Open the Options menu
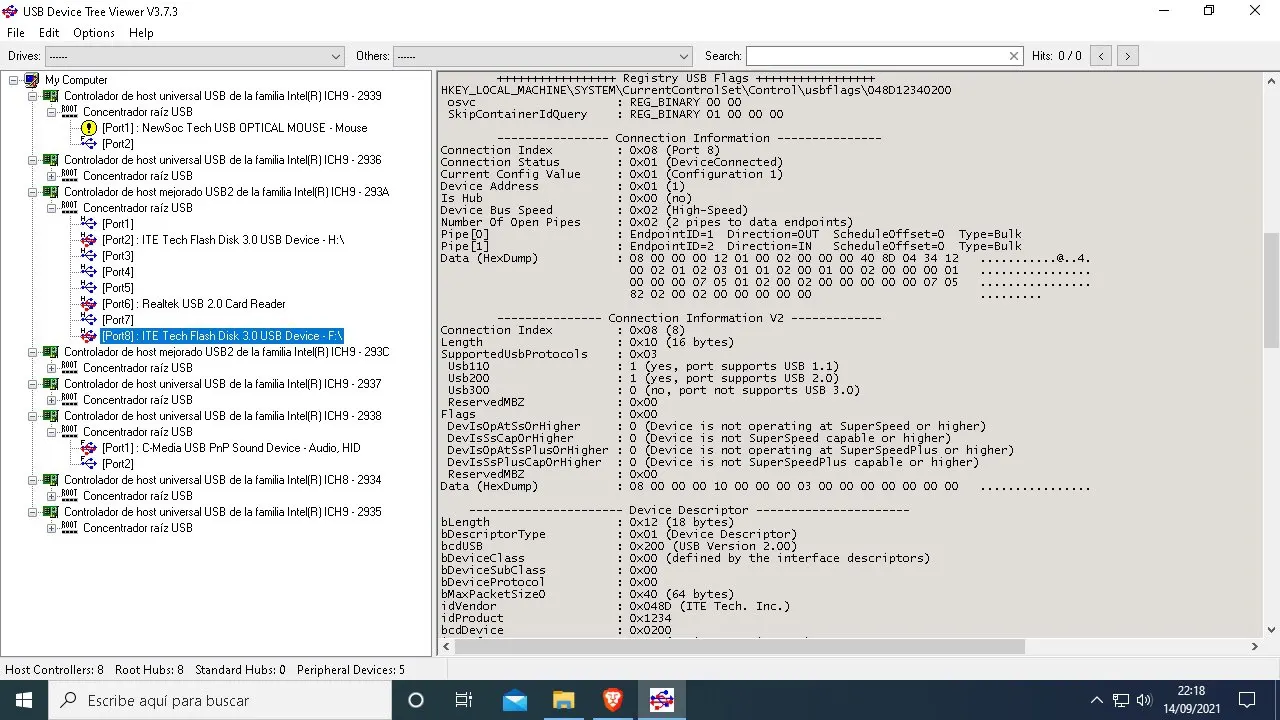The width and height of the screenshot is (1280, 720). (x=94, y=33)
